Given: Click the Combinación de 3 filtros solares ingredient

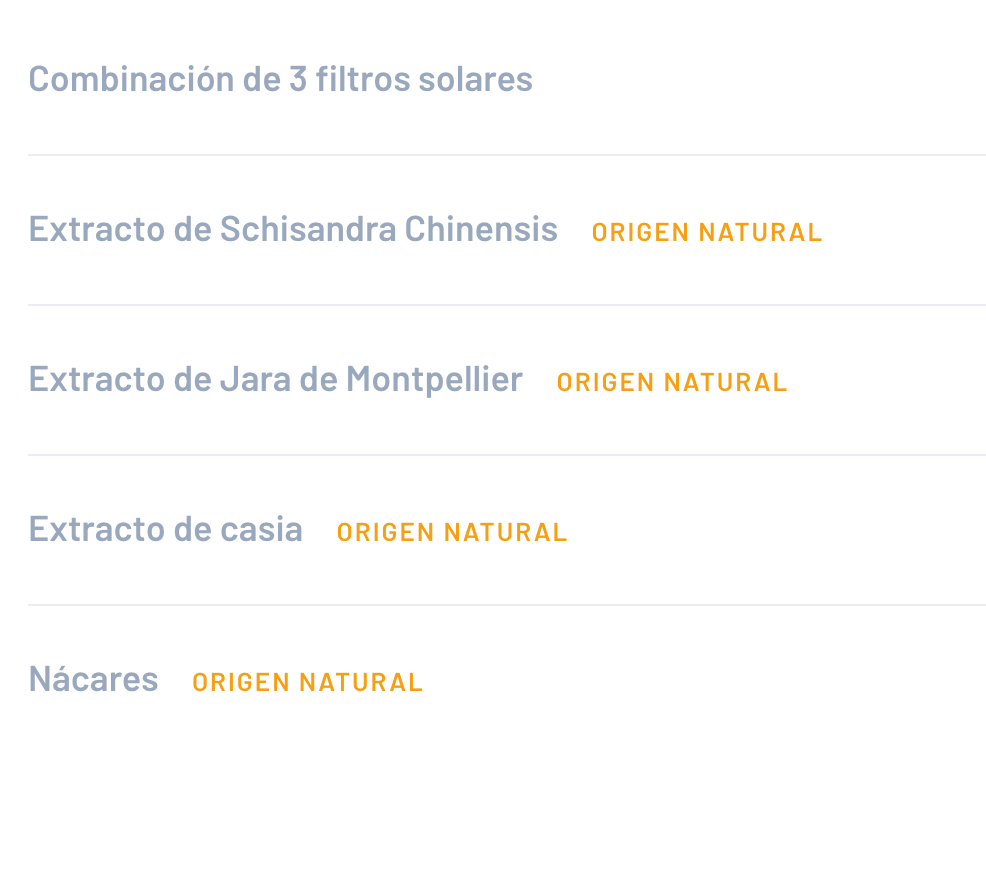Looking at the screenshot, I should point(280,79).
